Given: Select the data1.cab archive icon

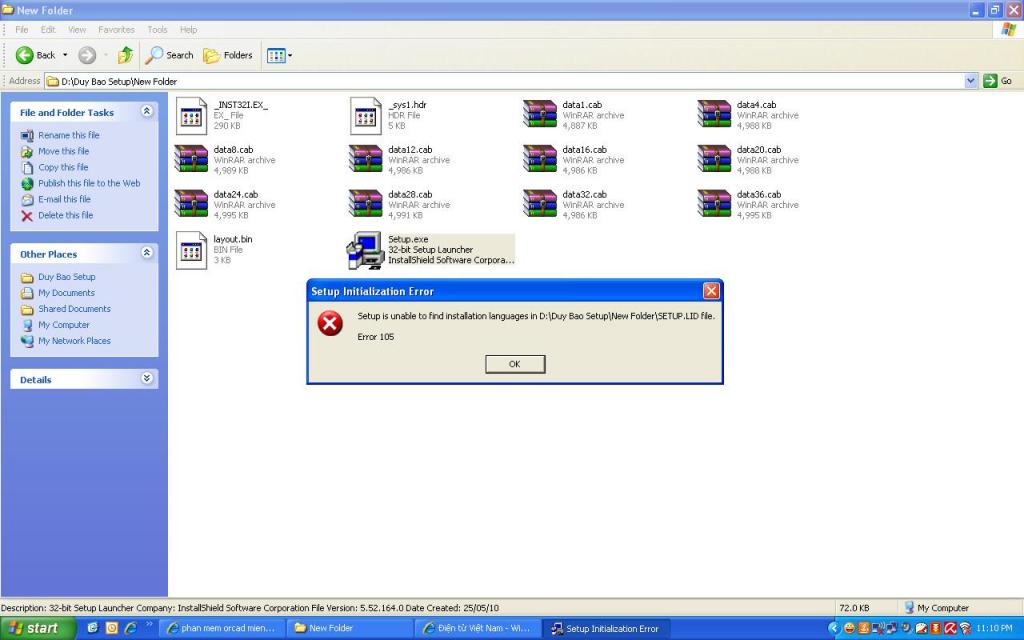Looking at the screenshot, I should pos(539,114).
